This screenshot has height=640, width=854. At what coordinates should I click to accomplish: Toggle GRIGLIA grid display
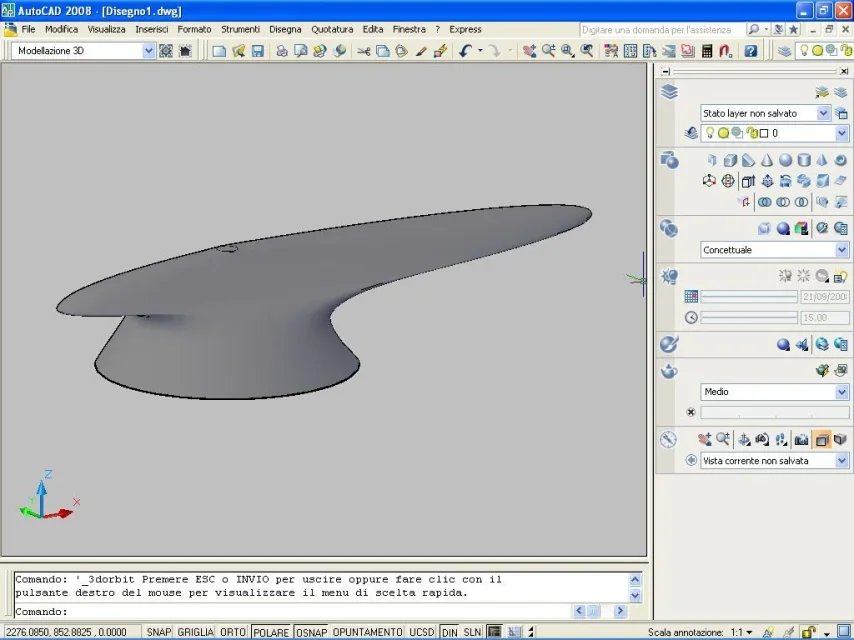(196, 632)
